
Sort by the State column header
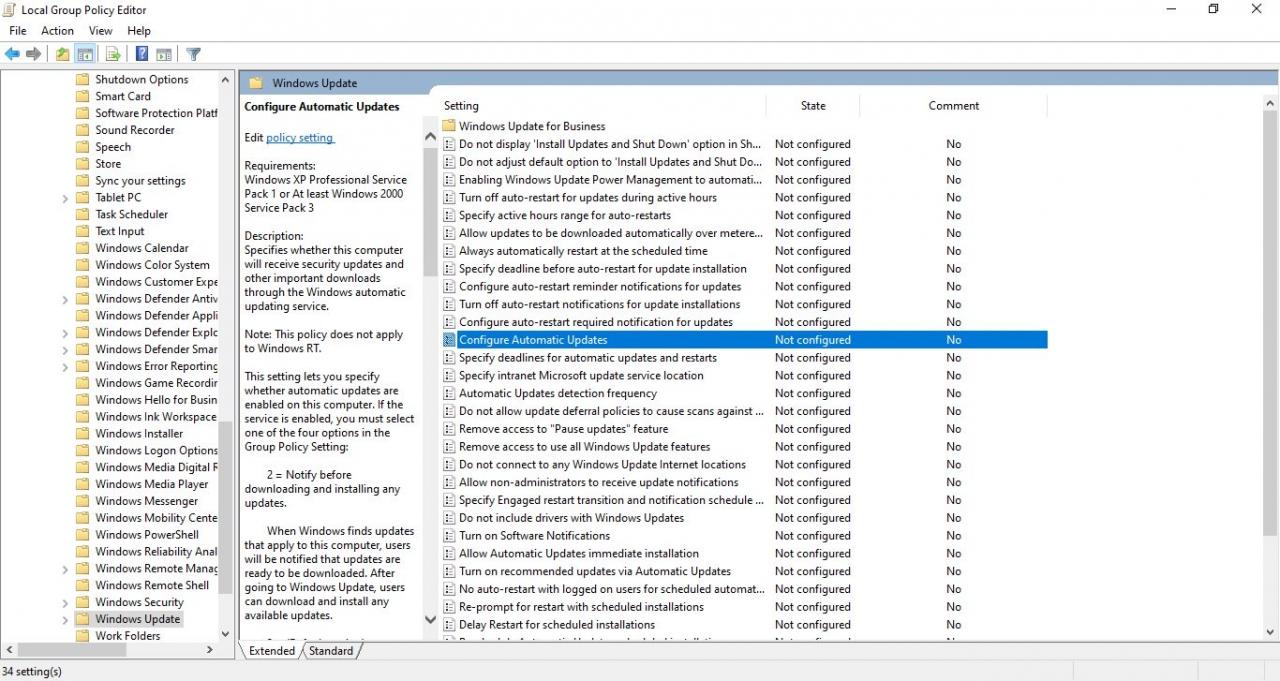click(813, 106)
